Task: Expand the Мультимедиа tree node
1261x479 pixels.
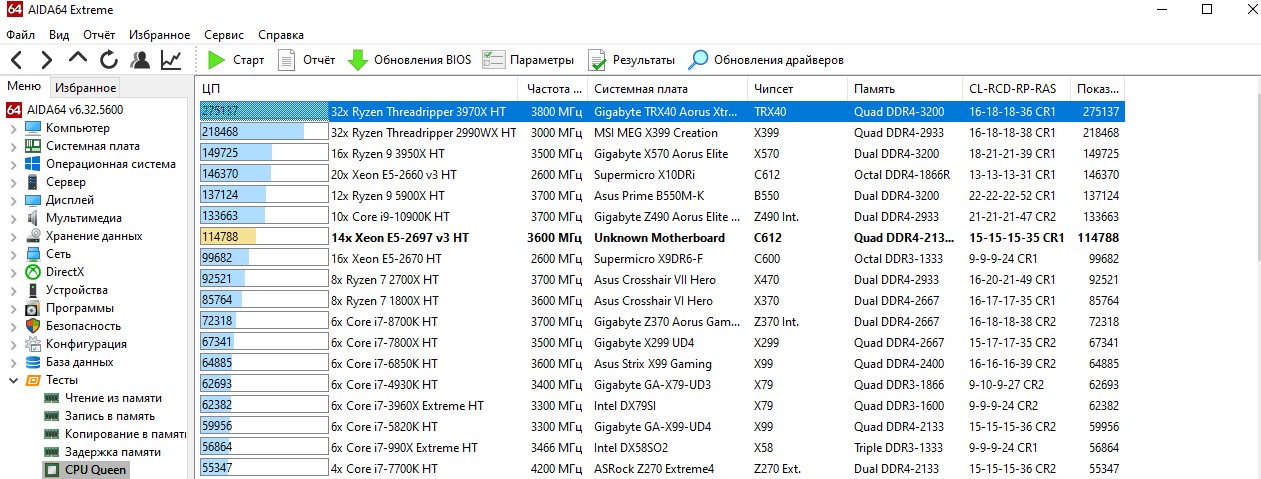Action: pyautogui.click(x=13, y=218)
